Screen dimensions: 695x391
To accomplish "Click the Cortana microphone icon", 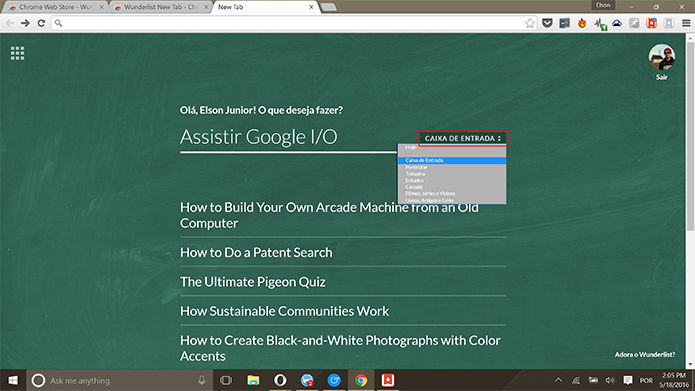I will pyautogui.click(x=202, y=380).
